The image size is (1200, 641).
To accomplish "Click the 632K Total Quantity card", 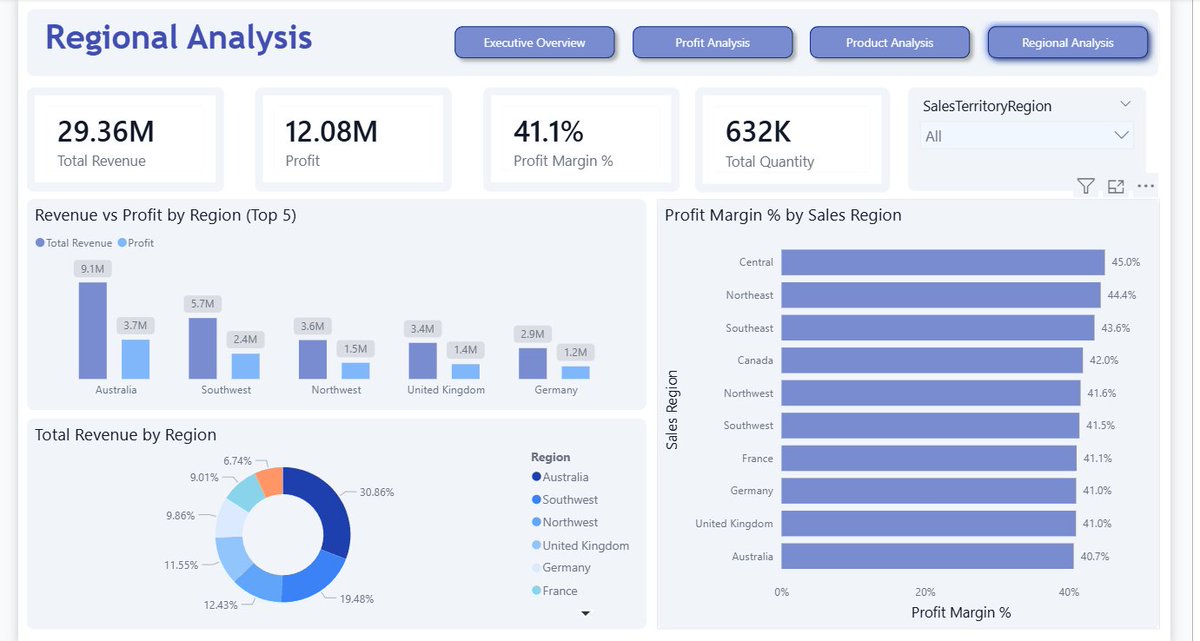I will [792, 139].
